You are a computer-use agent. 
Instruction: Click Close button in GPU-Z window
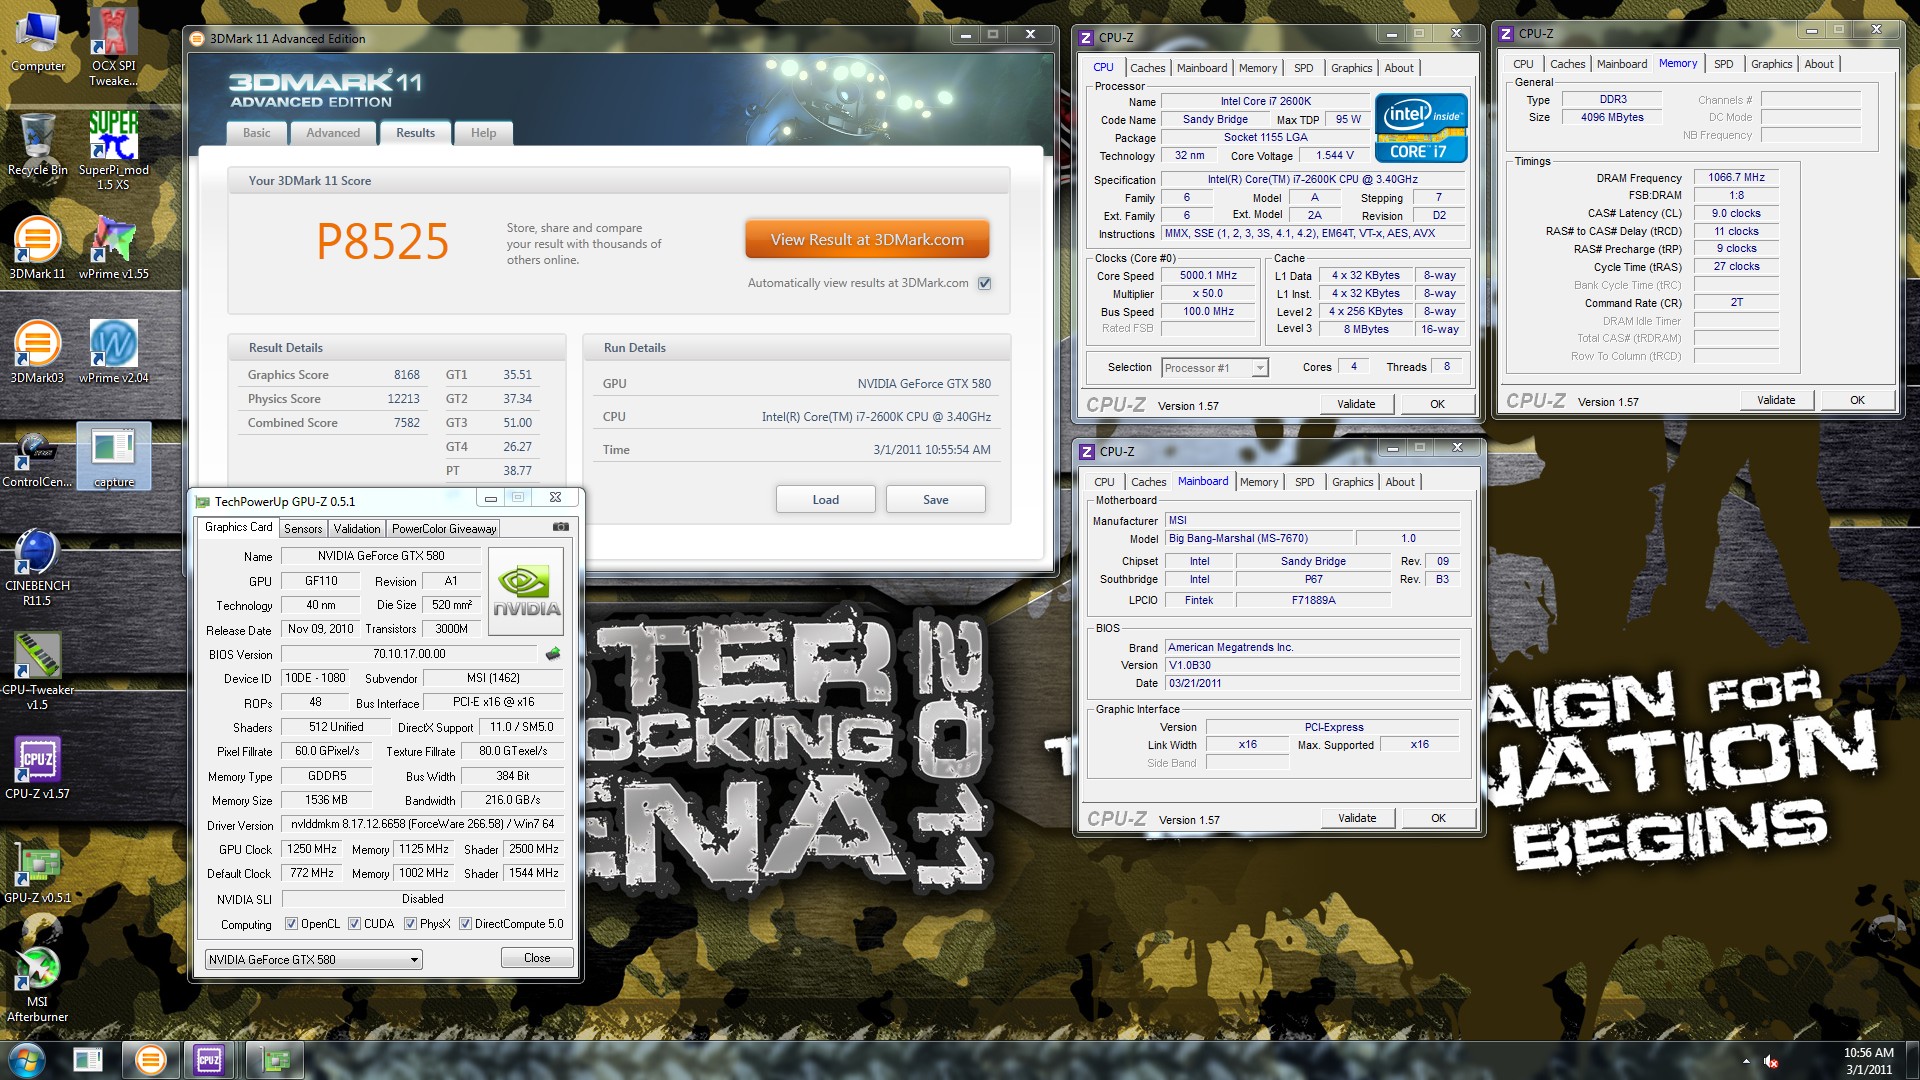537,958
